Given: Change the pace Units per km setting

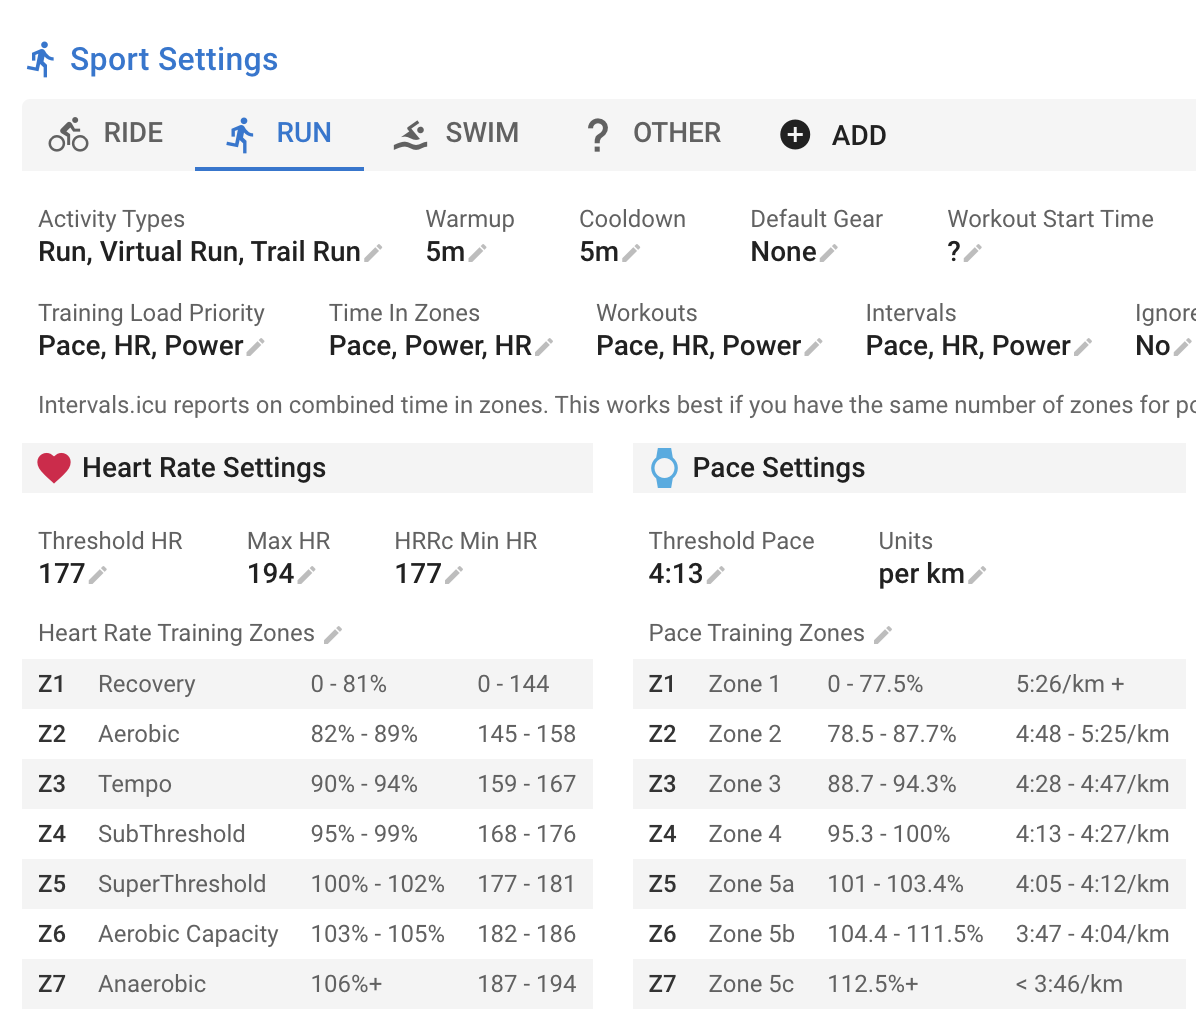Looking at the screenshot, I should pos(978,575).
